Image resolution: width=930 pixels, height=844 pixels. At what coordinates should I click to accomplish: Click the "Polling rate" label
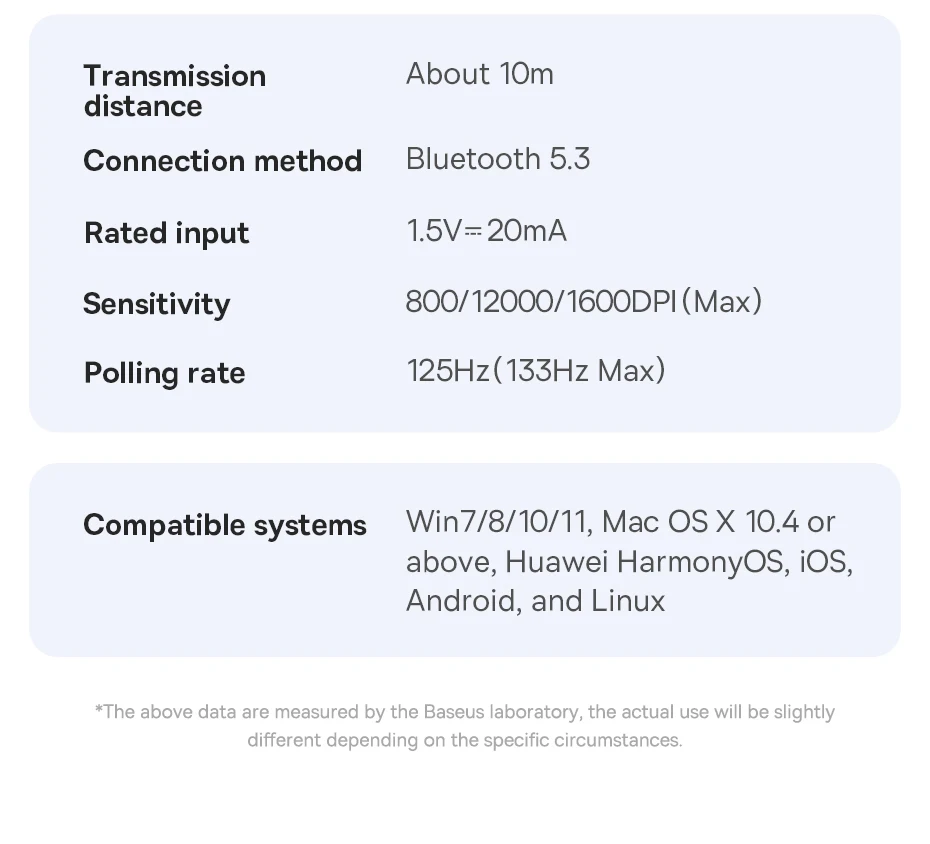164,373
